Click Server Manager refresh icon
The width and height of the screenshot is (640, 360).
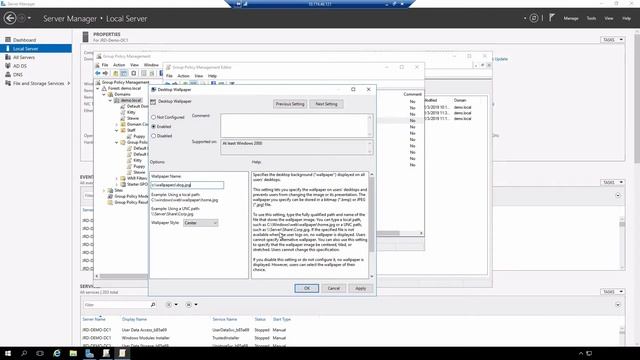click(533, 18)
